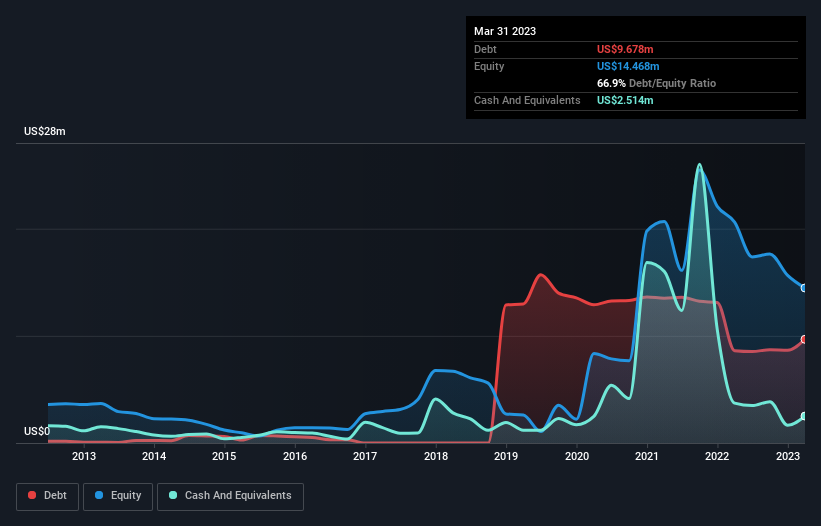This screenshot has height=526, width=821.
Task: Click the US$2.514m cash value
Action: point(625,100)
